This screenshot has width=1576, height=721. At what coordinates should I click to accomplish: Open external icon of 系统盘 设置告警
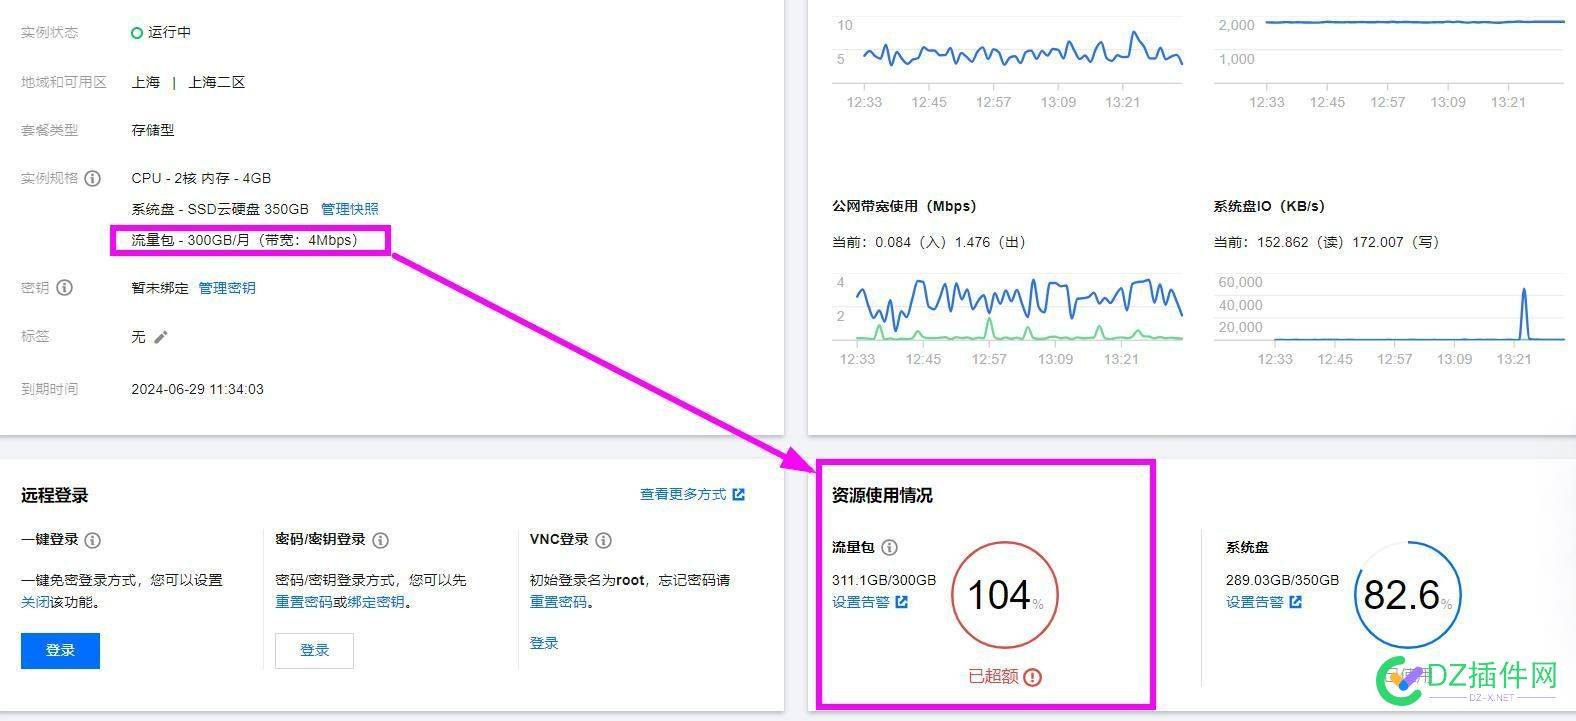[x=1295, y=602]
